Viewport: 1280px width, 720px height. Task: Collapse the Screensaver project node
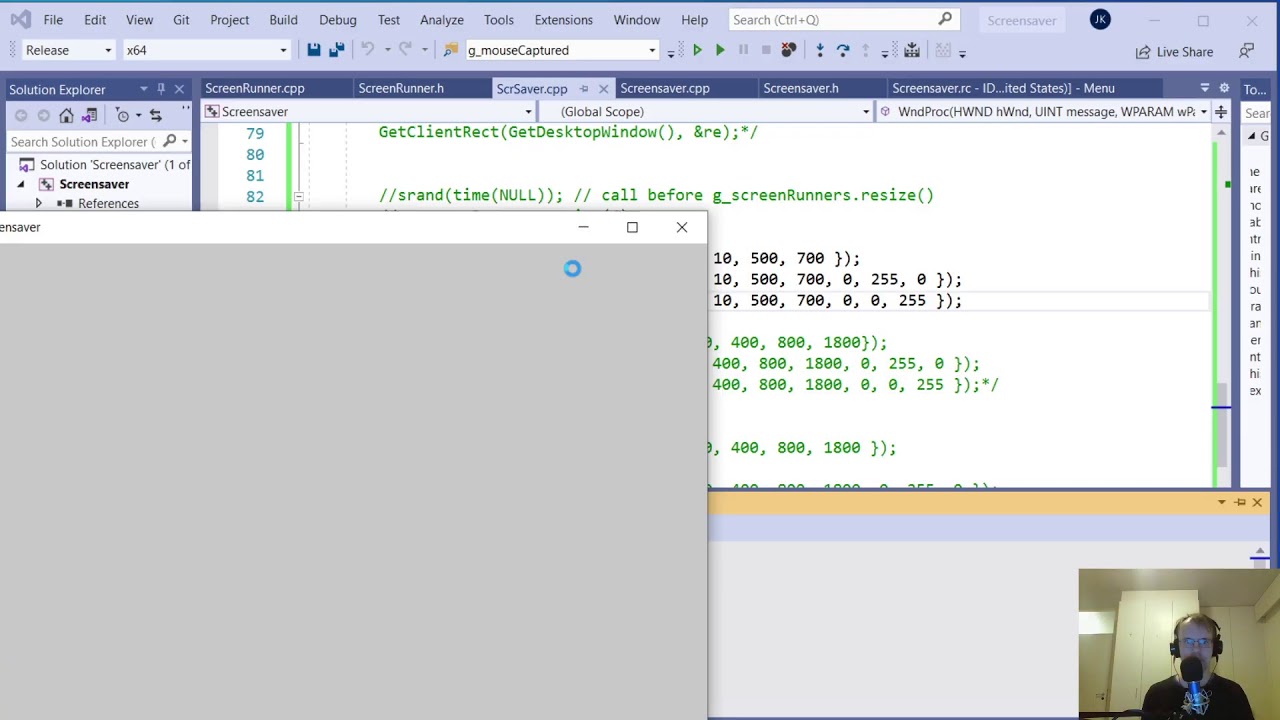pyautogui.click(x=21, y=184)
